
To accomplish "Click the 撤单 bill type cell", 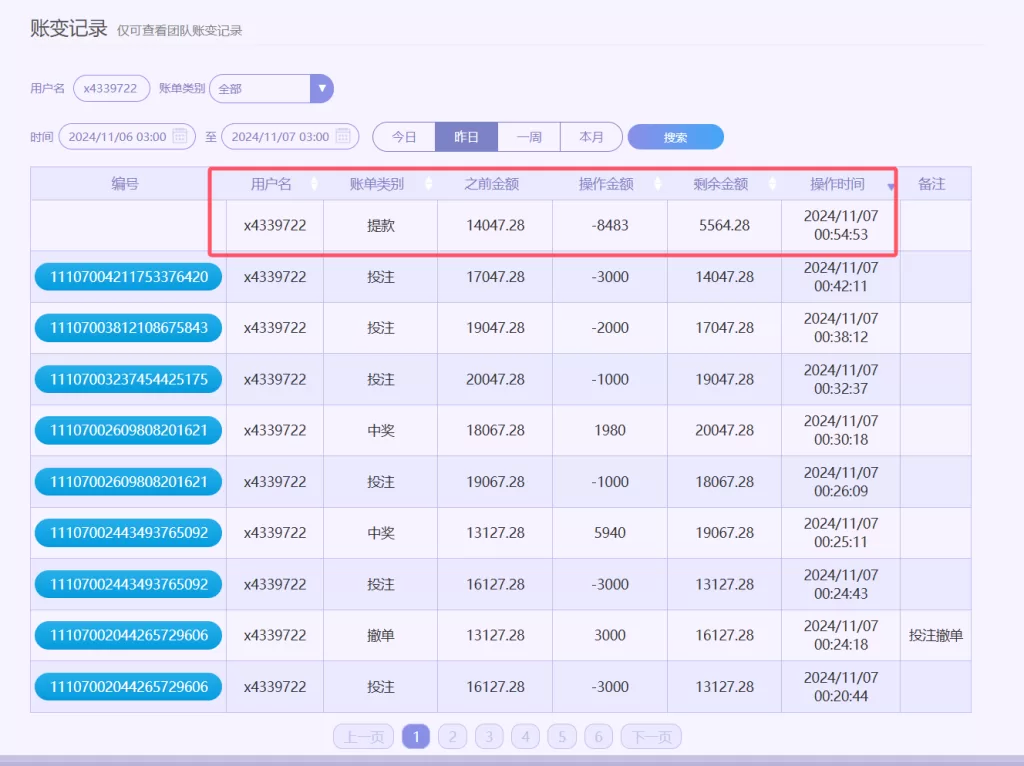I will click(381, 635).
